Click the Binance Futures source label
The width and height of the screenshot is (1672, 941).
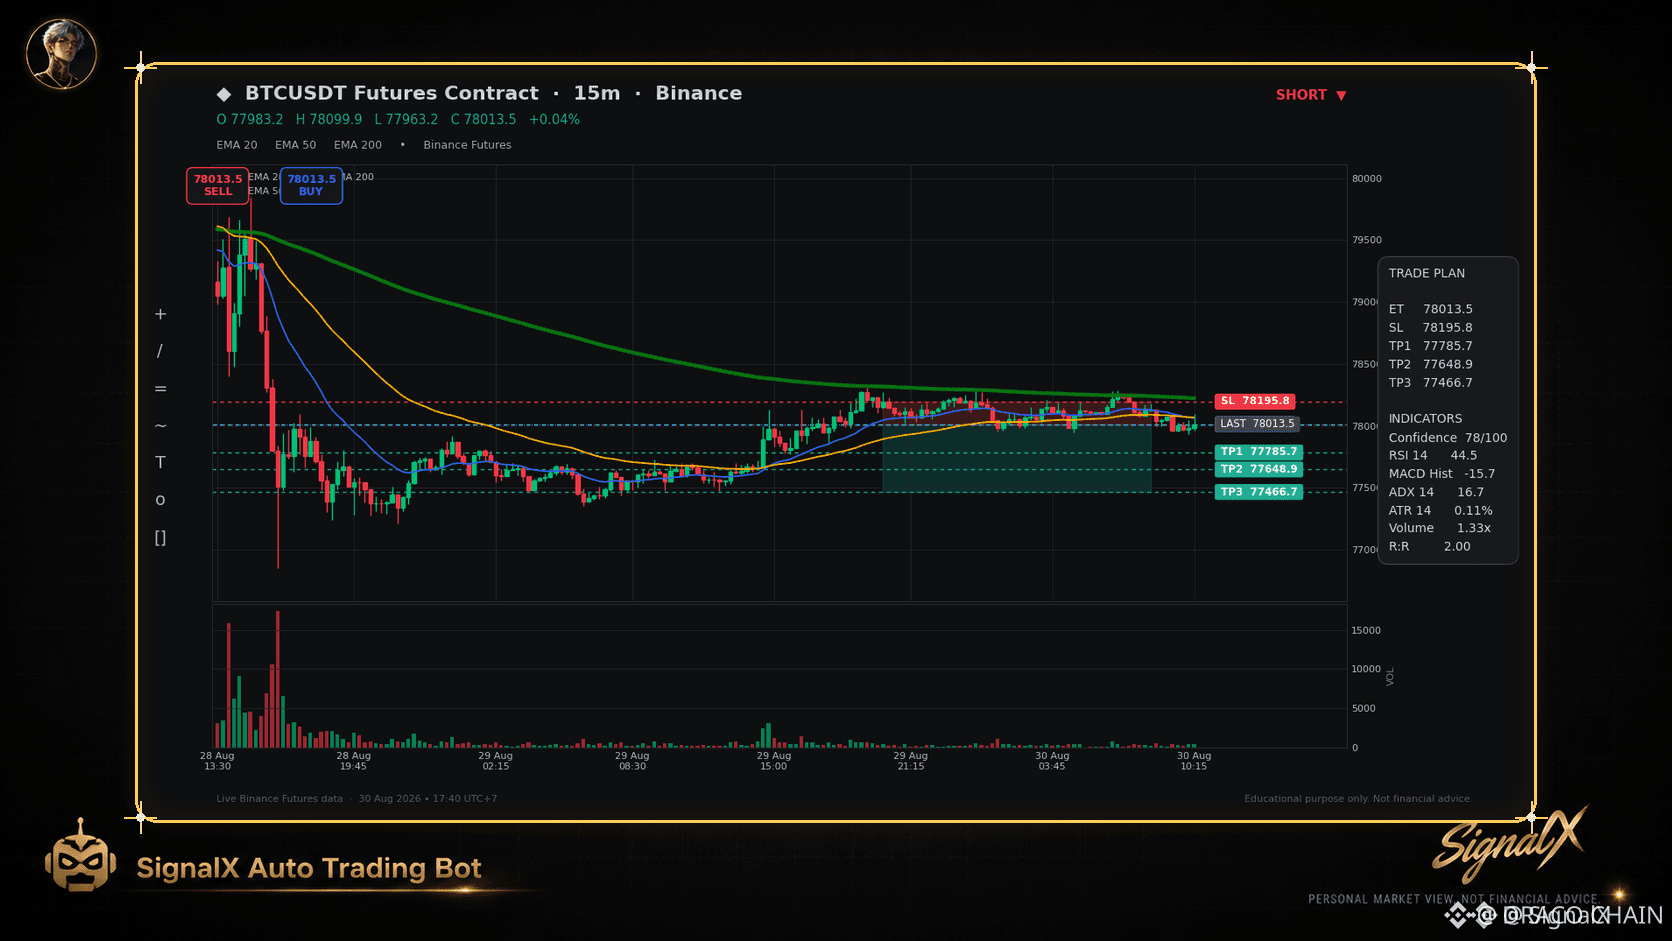(467, 145)
